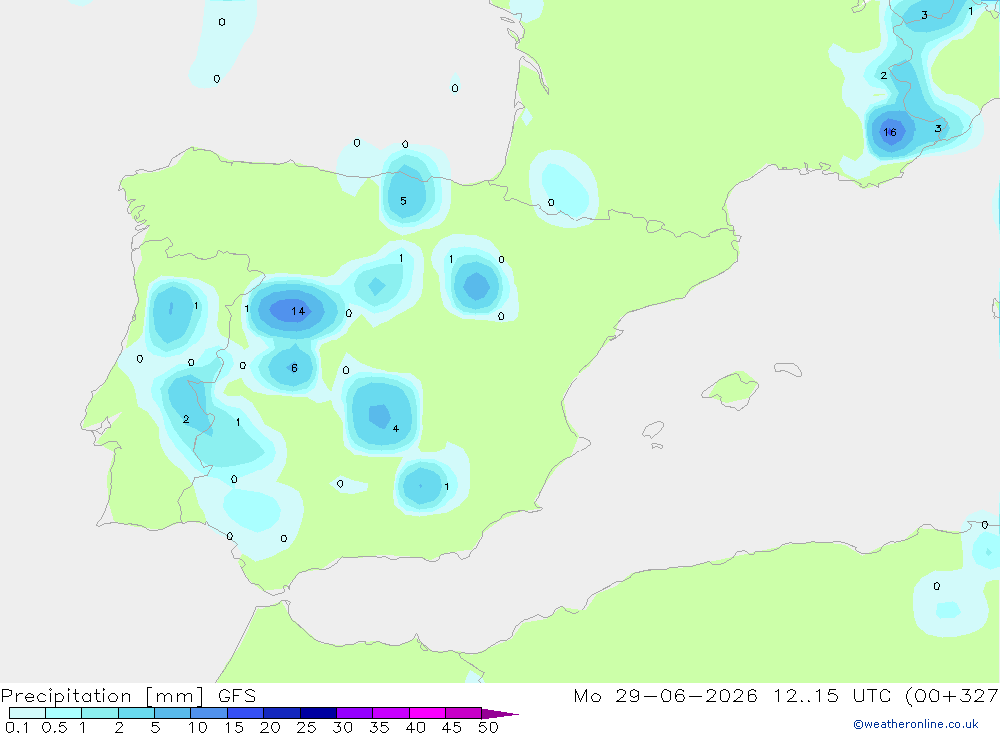Click the legend label '30'
This screenshot has height=733, width=1000.
coord(342,727)
